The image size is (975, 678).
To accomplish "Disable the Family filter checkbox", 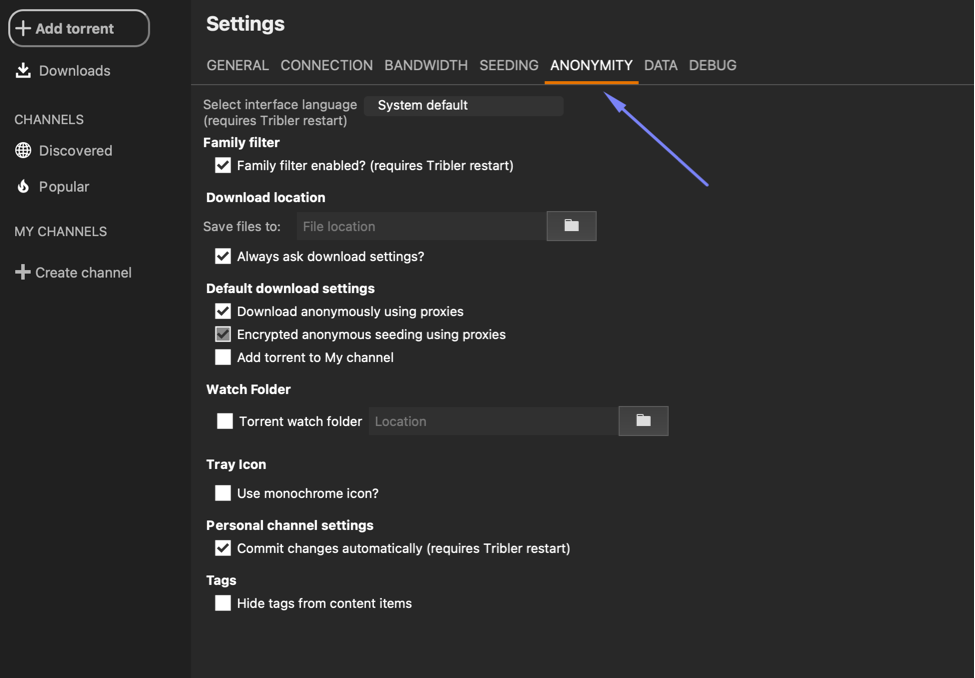I will pos(222,165).
